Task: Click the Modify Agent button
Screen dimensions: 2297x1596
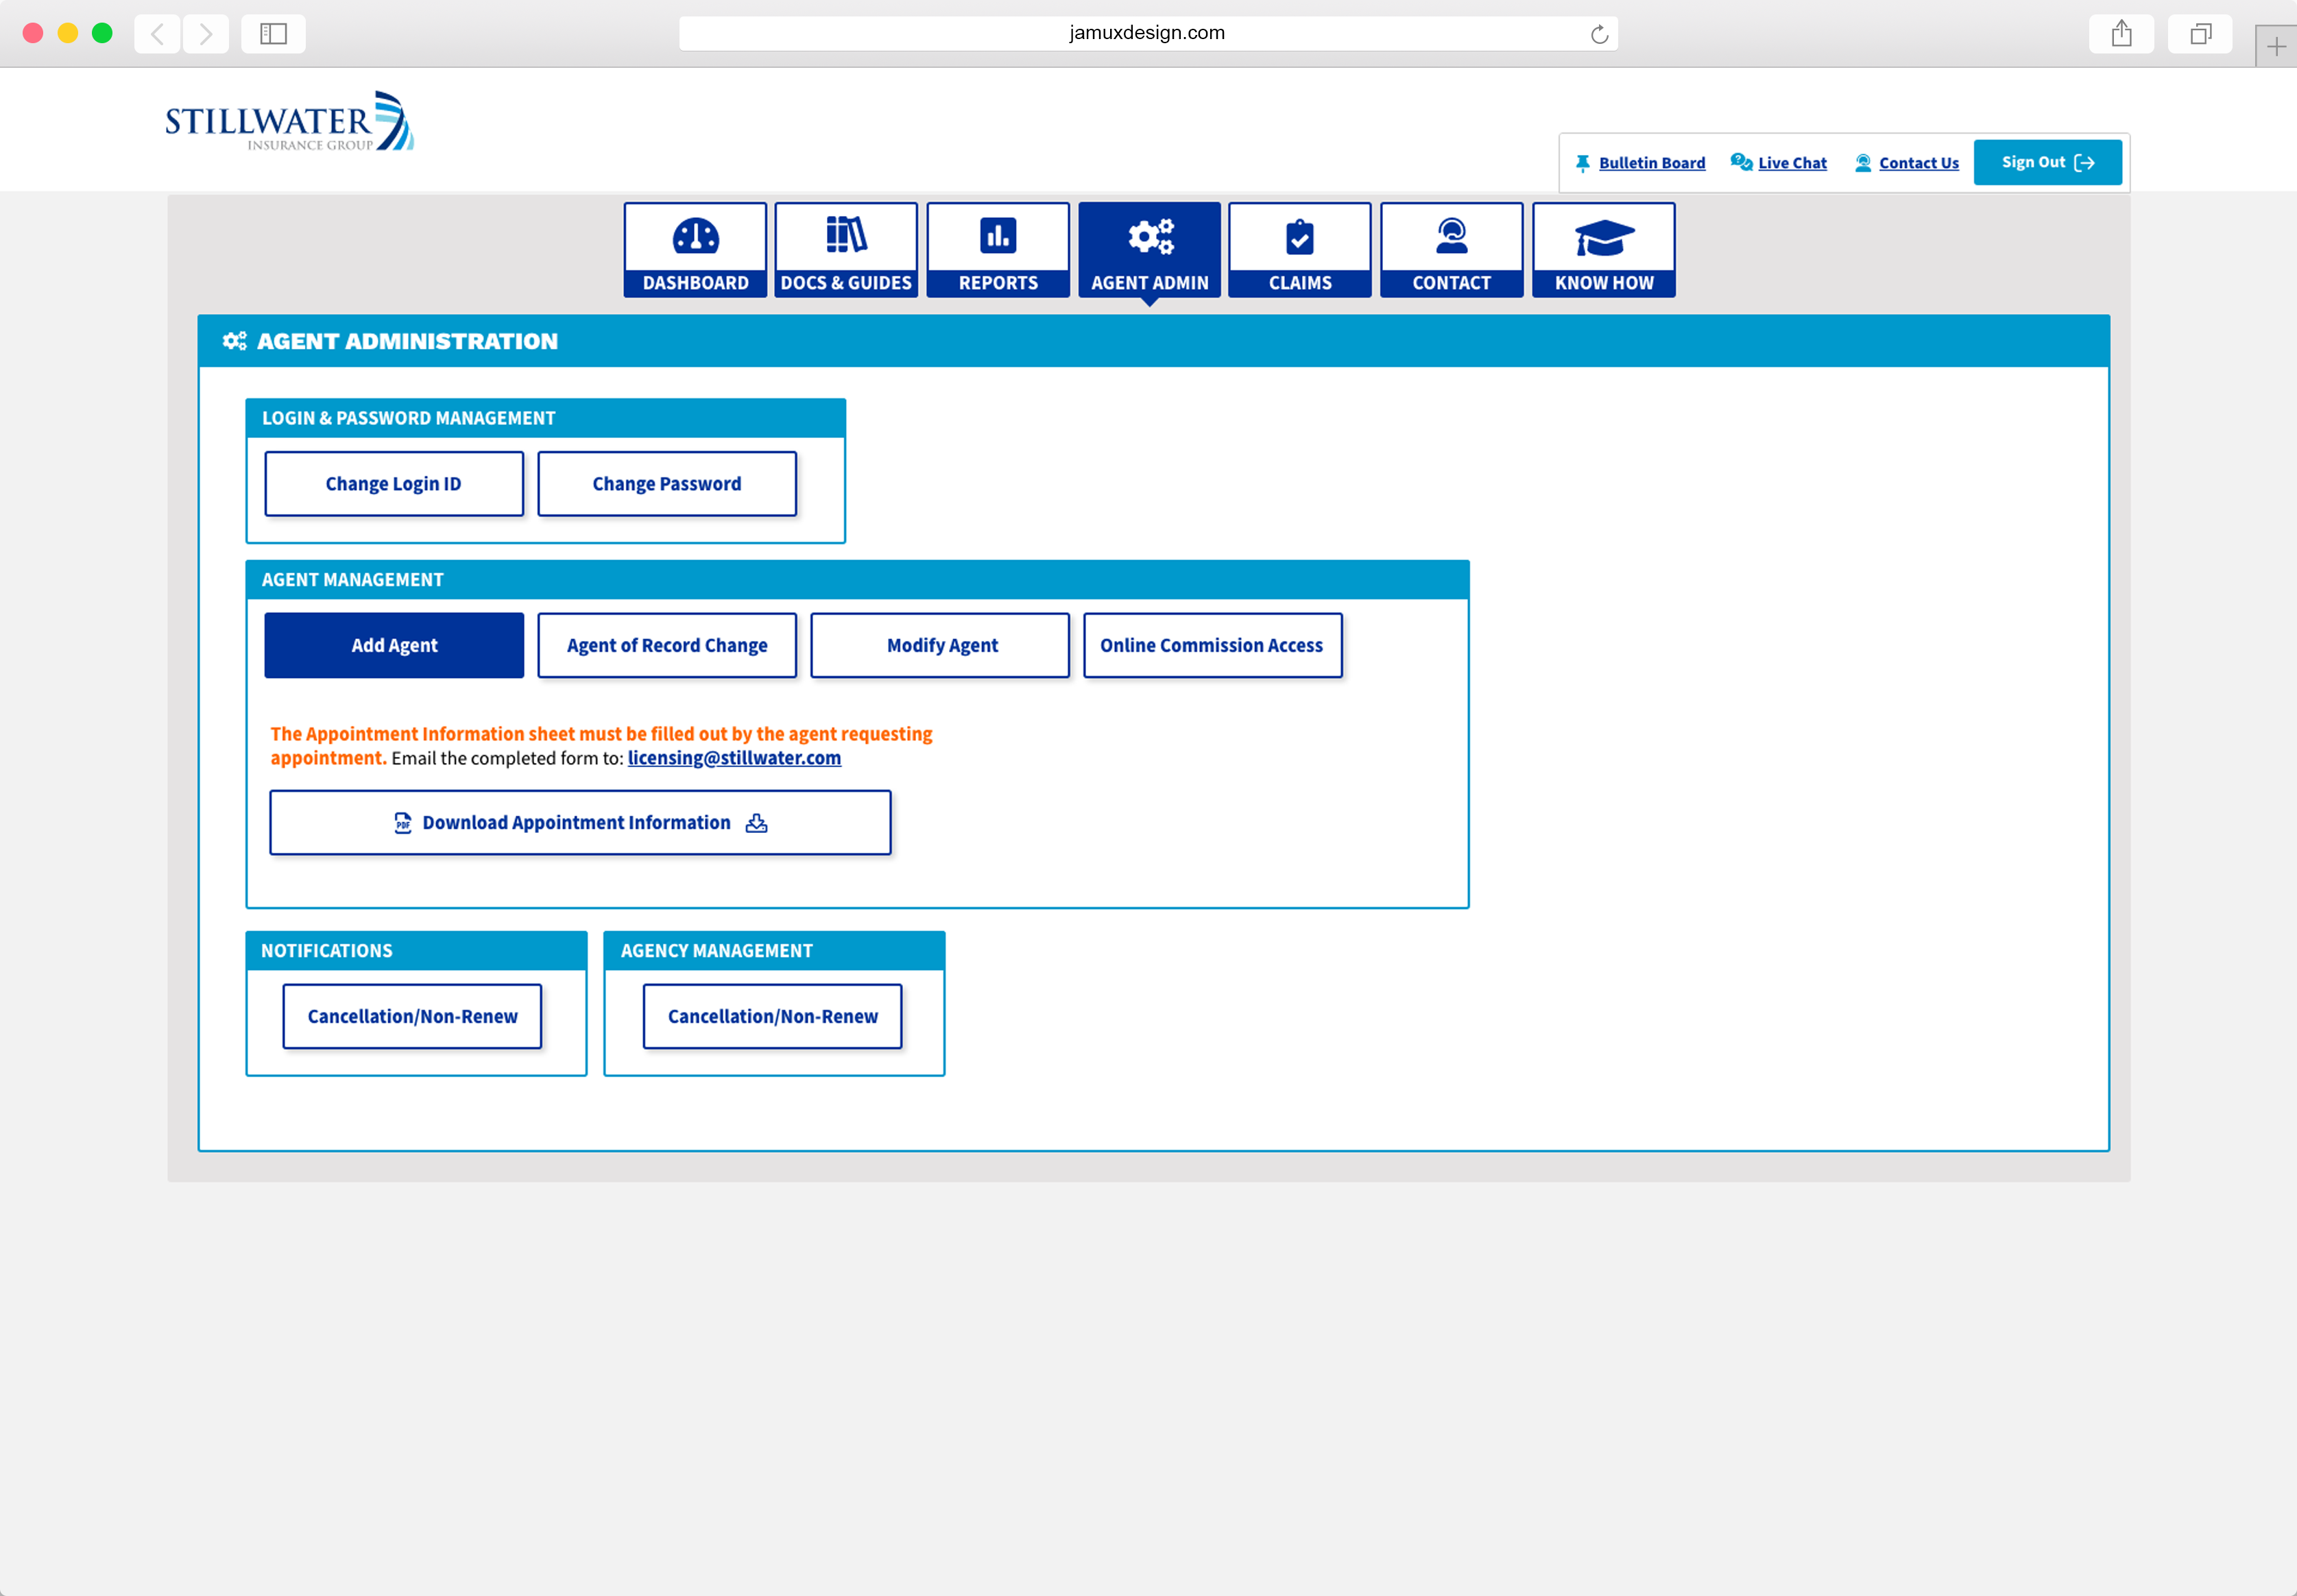Action: click(x=940, y=645)
